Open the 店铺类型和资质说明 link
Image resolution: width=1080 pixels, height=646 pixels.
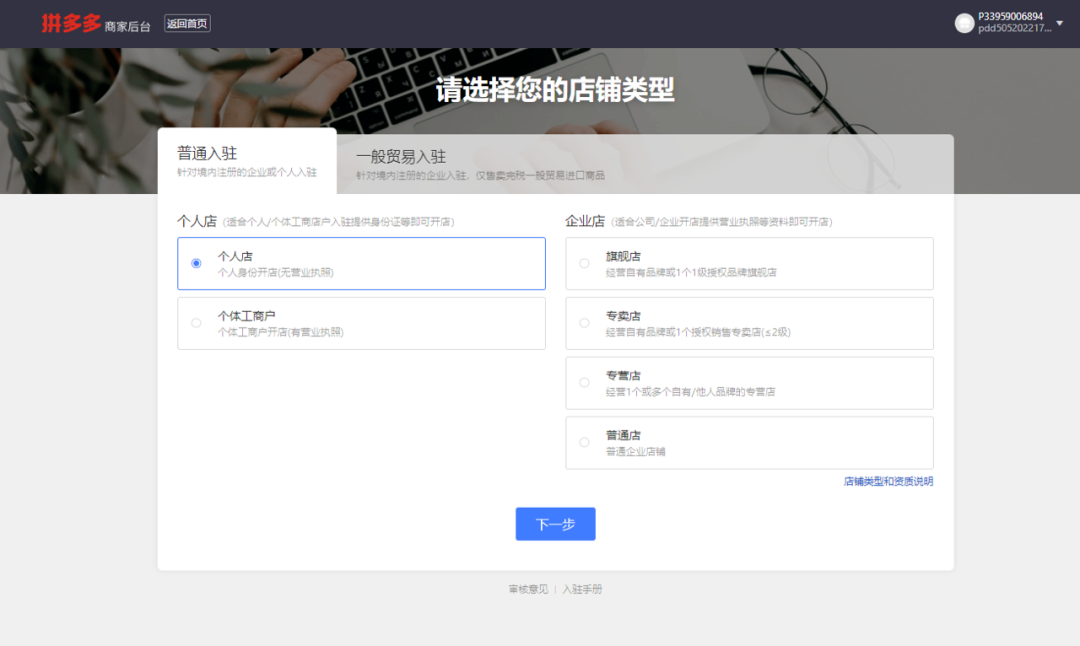[888, 480]
